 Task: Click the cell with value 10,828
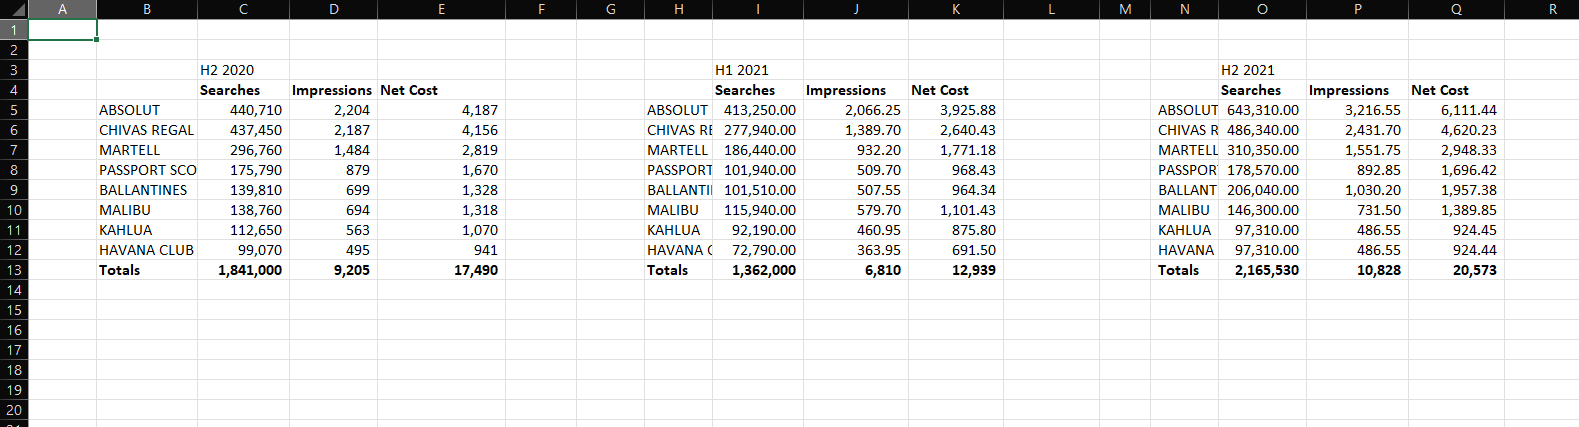pyautogui.click(x=1357, y=270)
